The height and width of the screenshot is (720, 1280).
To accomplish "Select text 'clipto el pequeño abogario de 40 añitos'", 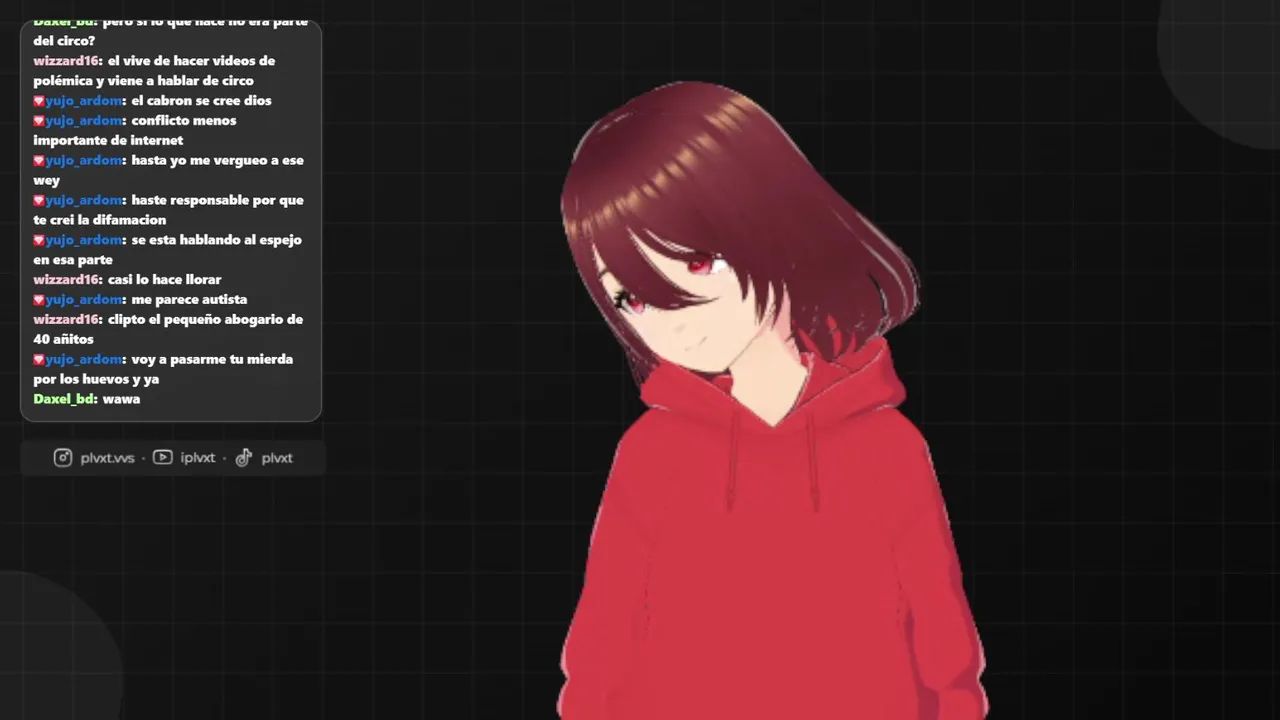I will click(x=168, y=330).
